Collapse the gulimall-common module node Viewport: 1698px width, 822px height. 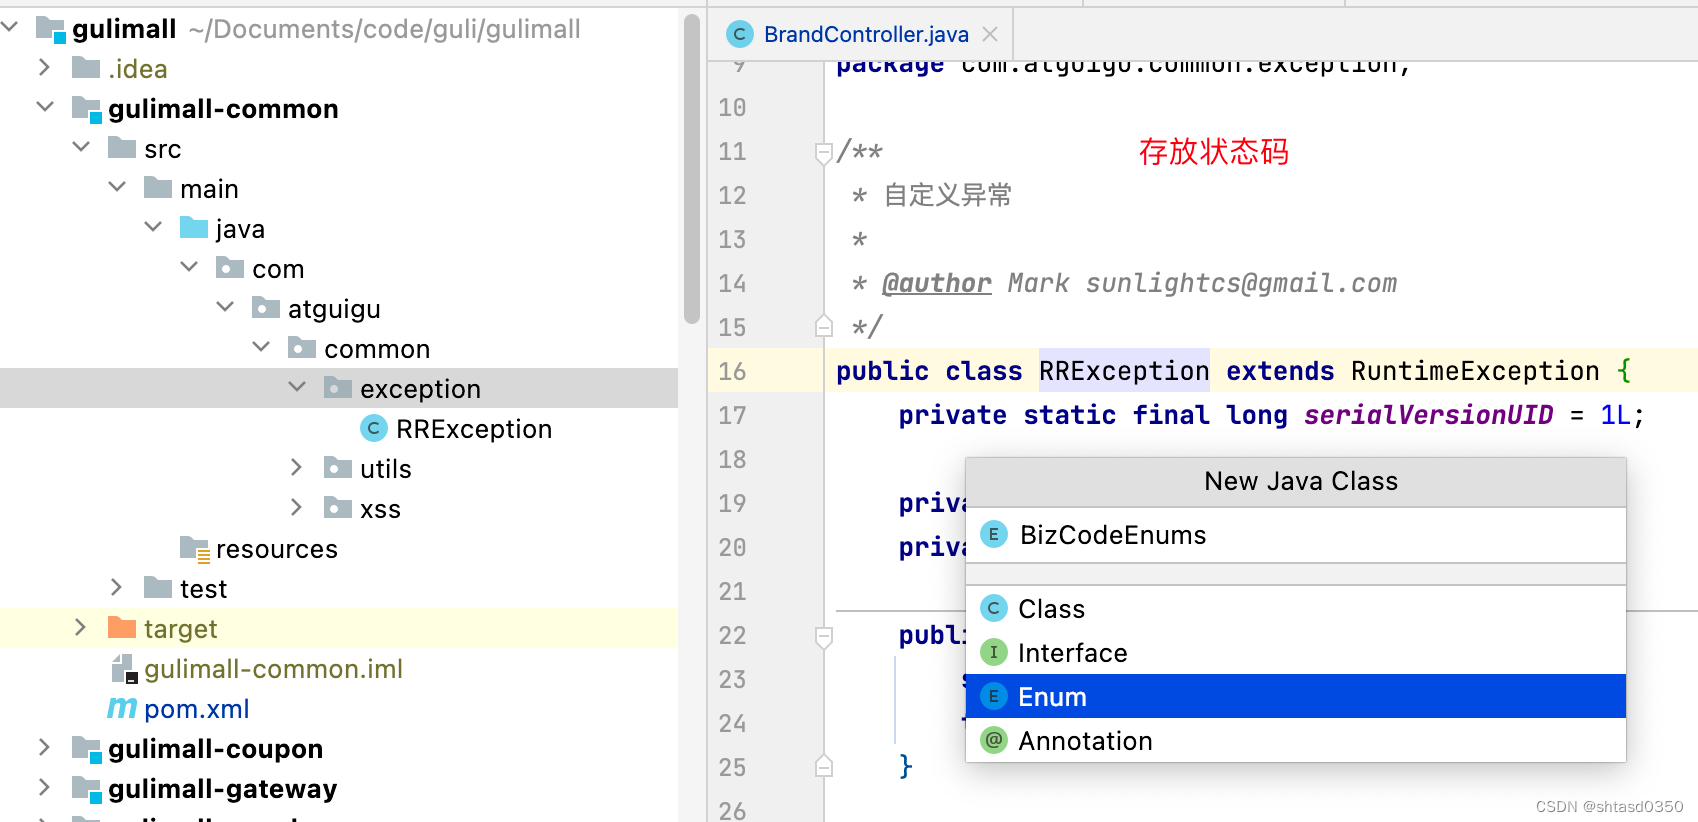(x=45, y=106)
